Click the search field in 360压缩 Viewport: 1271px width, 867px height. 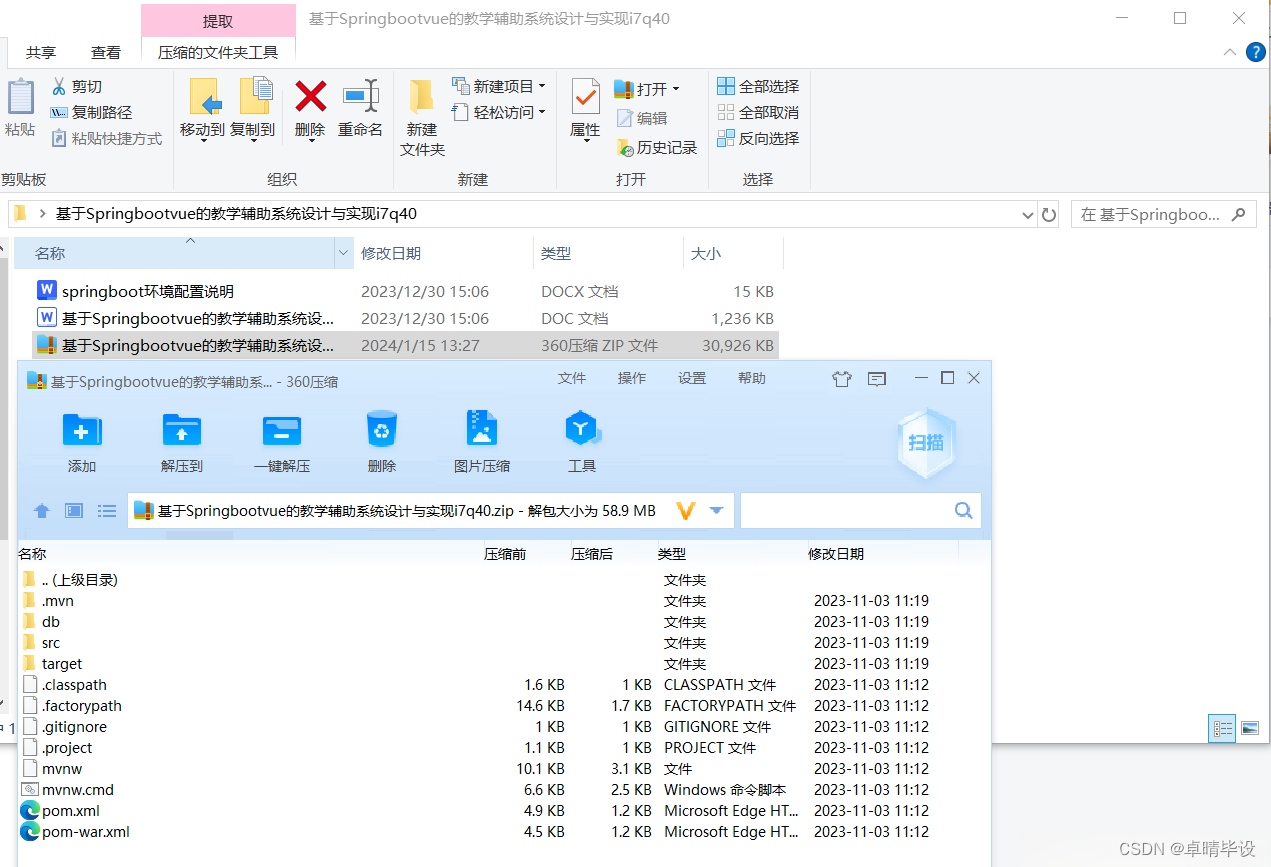coord(860,510)
